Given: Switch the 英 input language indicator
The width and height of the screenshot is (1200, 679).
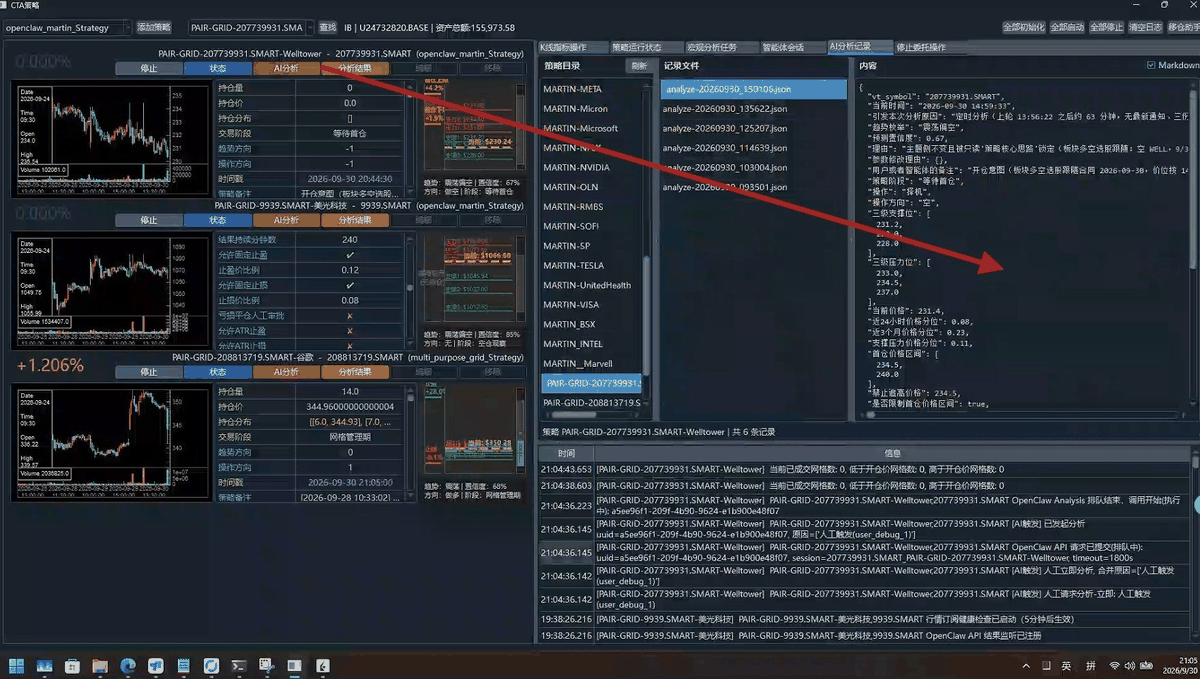Looking at the screenshot, I should 1066,666.
